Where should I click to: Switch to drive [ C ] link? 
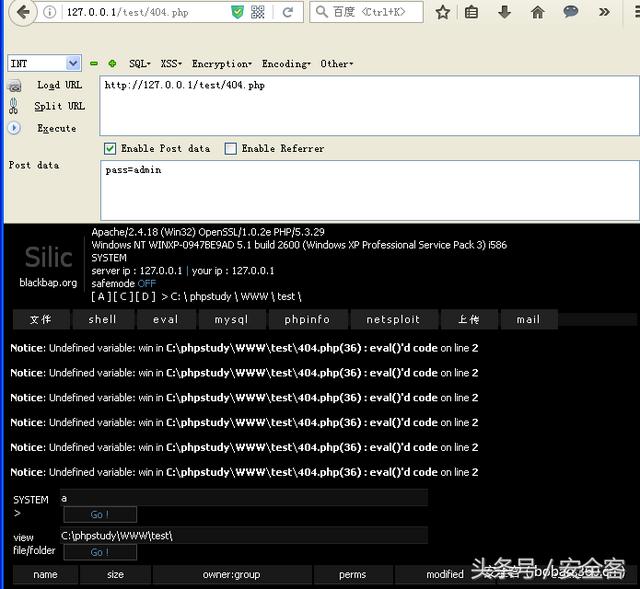123,297
